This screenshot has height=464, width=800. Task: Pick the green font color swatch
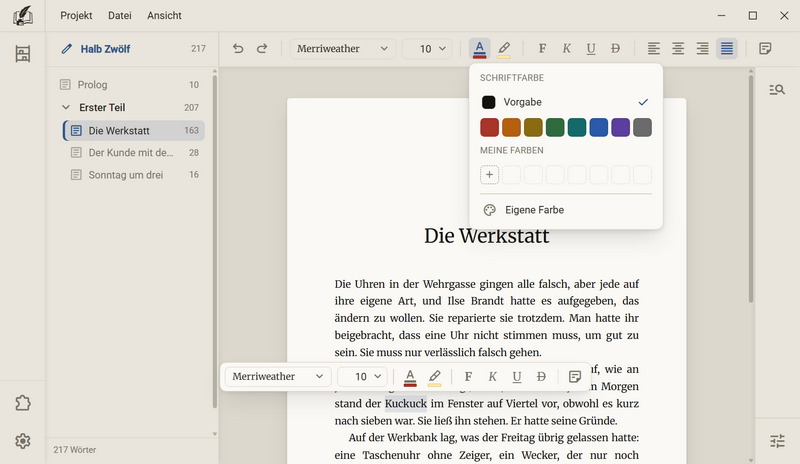click(x=555, y=127)
